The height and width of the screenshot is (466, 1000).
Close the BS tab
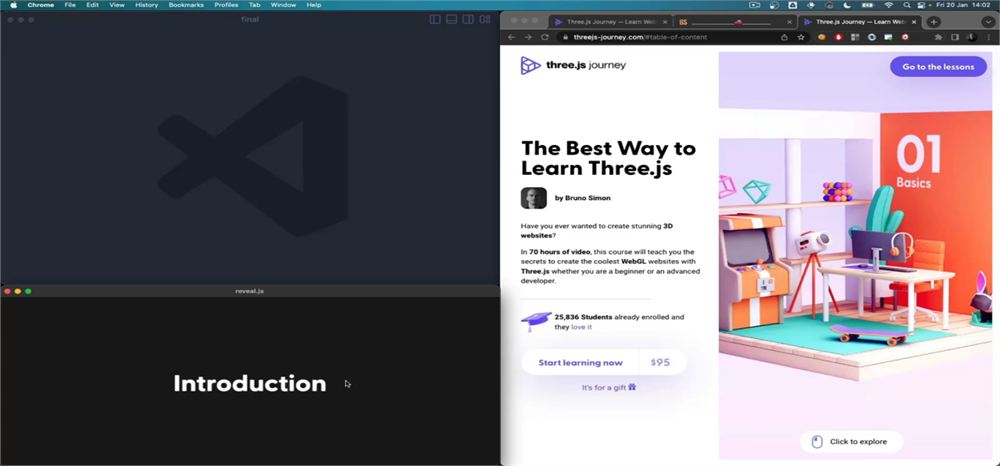(x=789, y=22)
